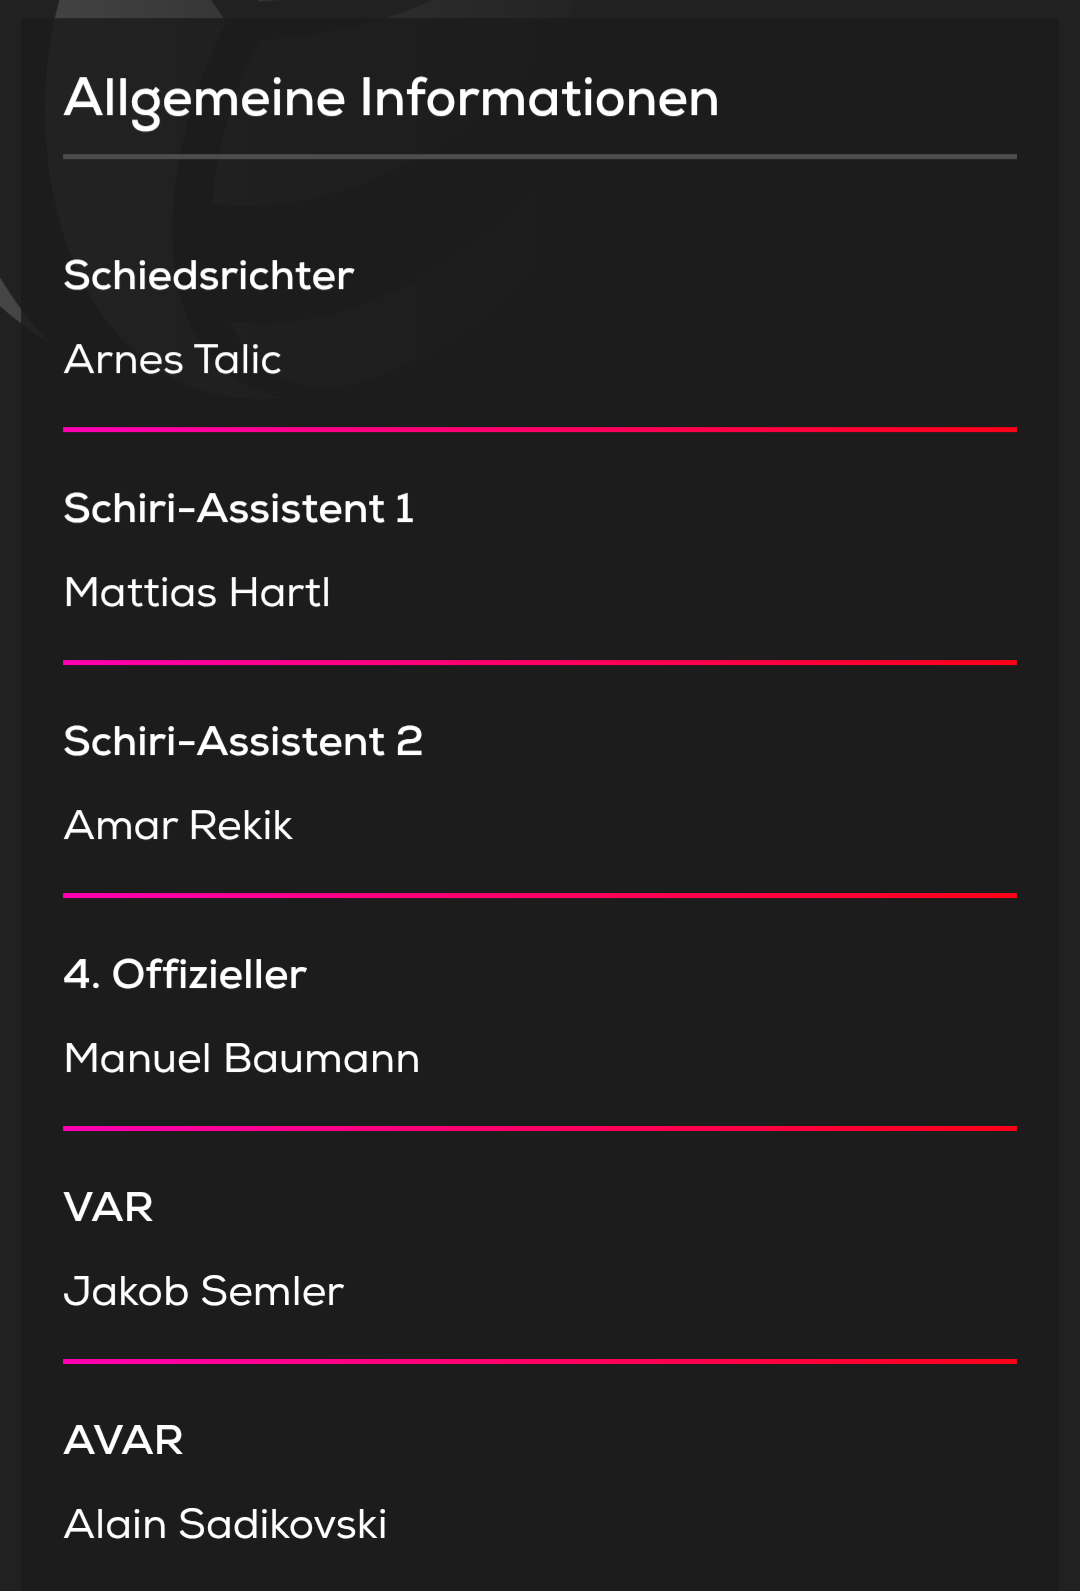Click referee name Arnes Talic

[x=172, y=360]
